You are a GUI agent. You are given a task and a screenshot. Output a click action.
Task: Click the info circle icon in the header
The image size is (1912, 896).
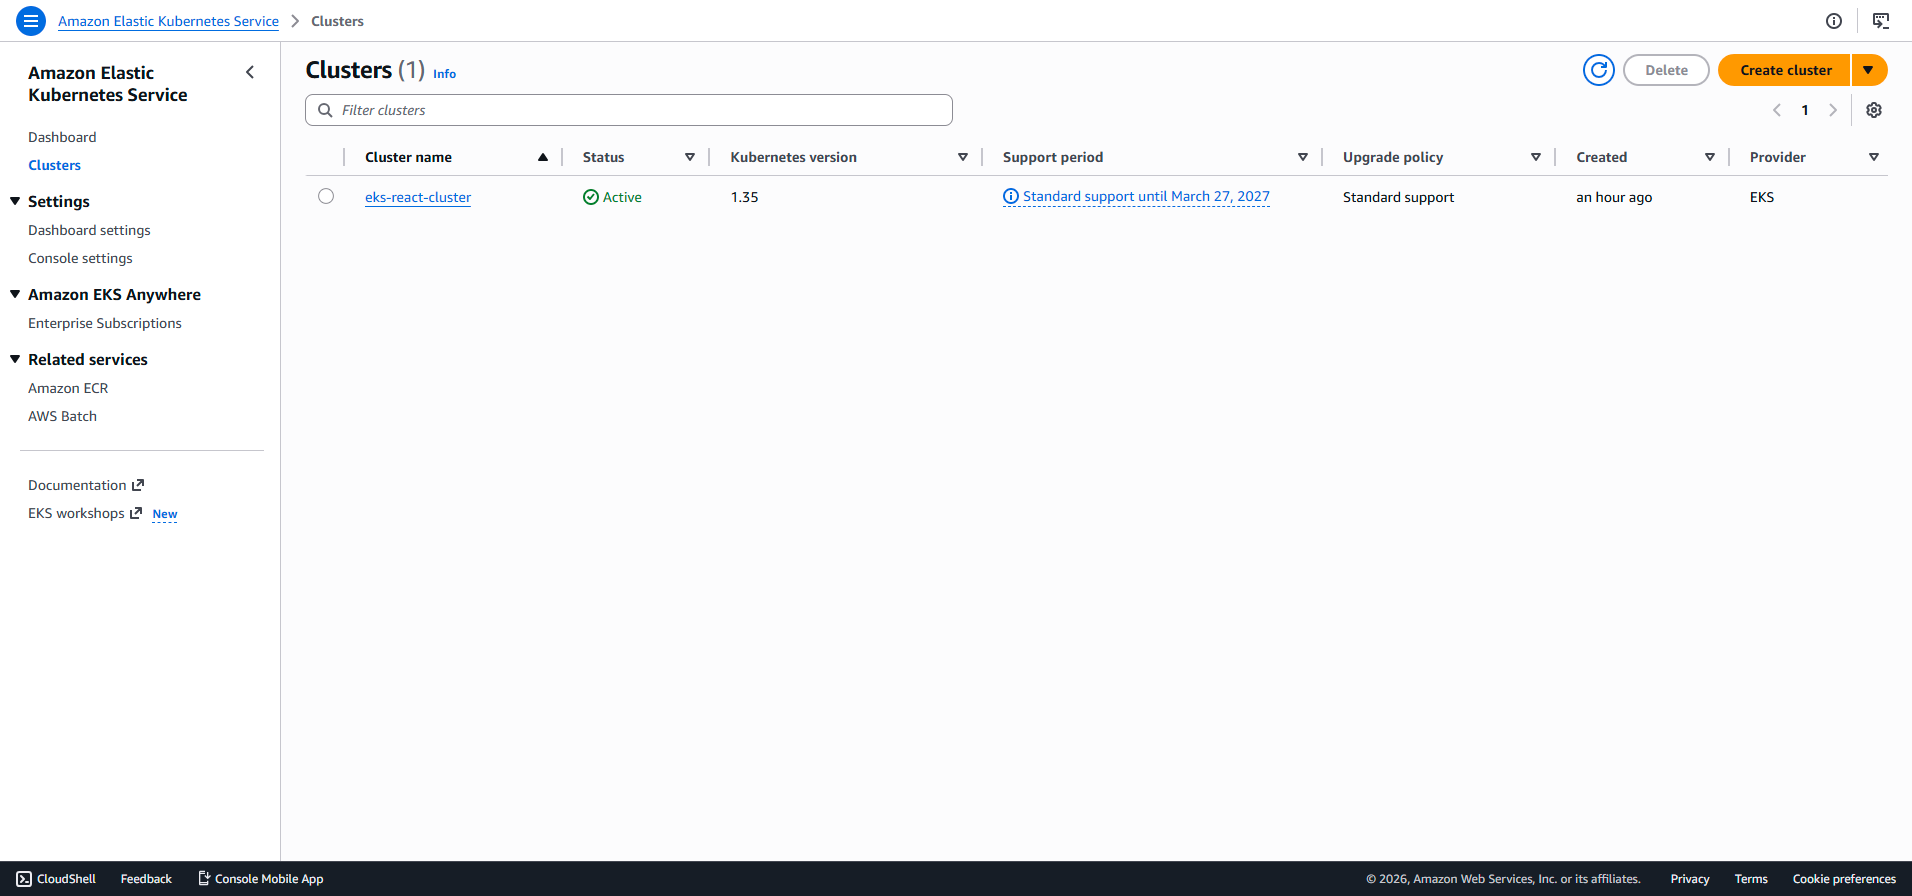pyautogui.click(x=1834, y=21)
